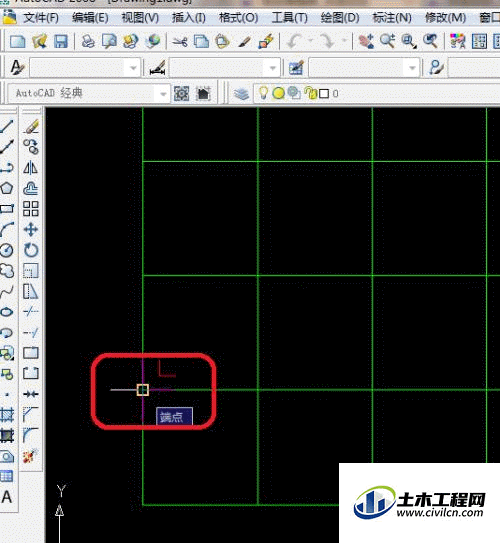Click the Zoom Previous icon

430,42
